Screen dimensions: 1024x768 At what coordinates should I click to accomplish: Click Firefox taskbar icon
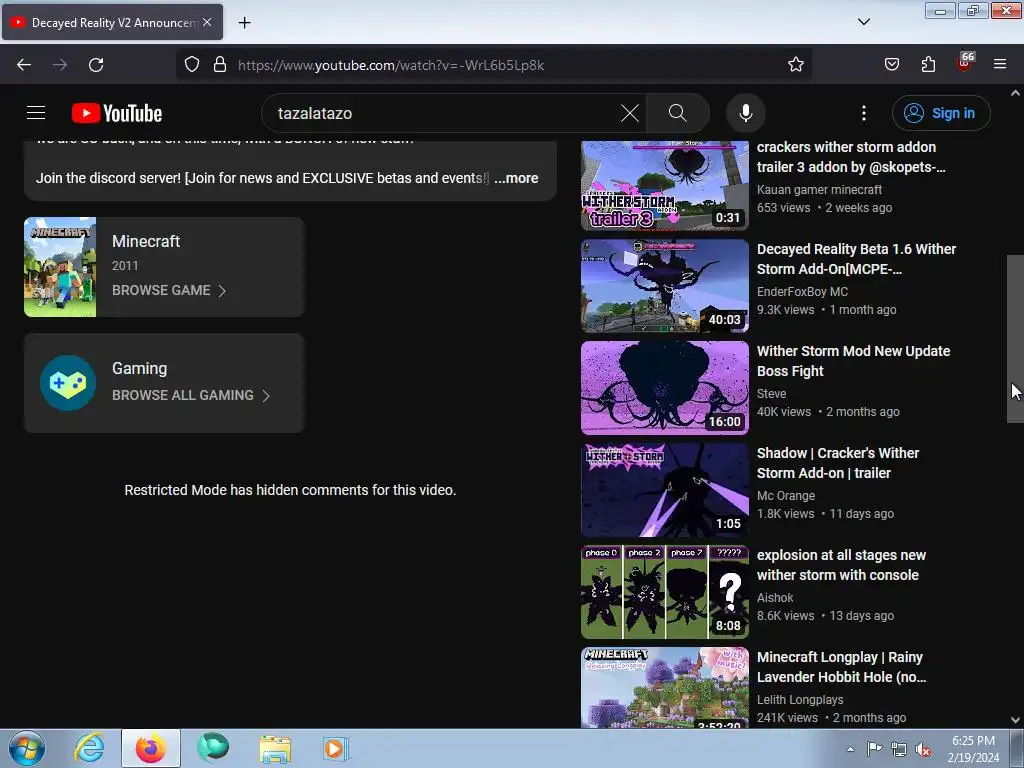pos(150,748)
